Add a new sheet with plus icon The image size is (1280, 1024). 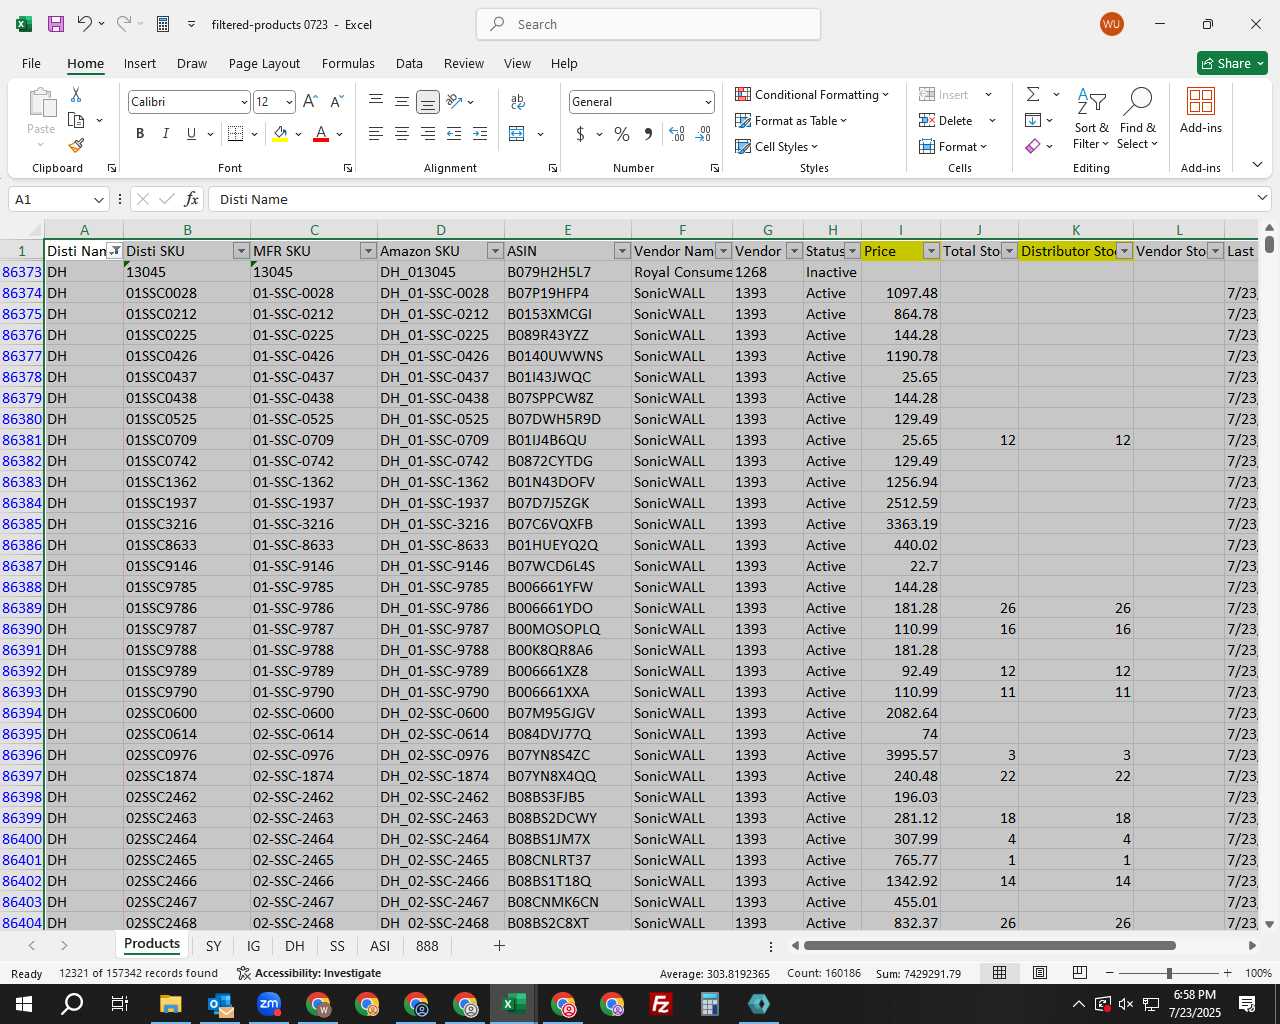(499, 945)
